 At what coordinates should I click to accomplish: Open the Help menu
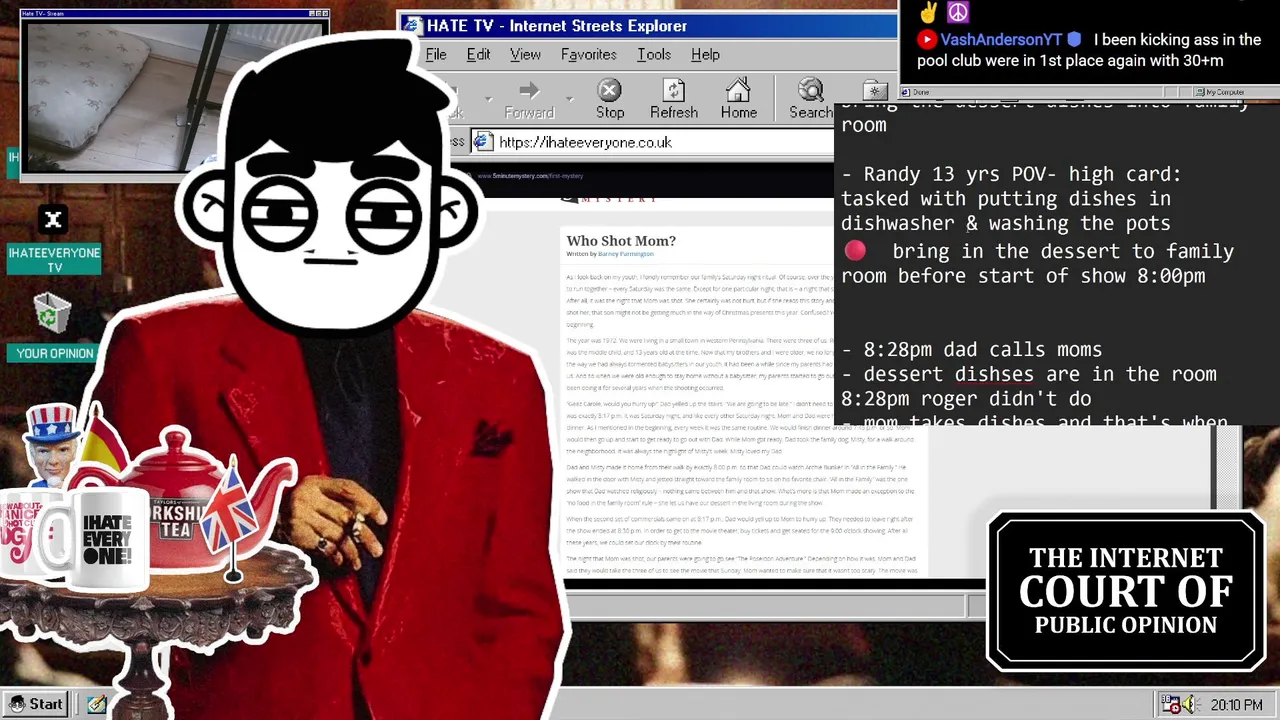tap(705, 54)
